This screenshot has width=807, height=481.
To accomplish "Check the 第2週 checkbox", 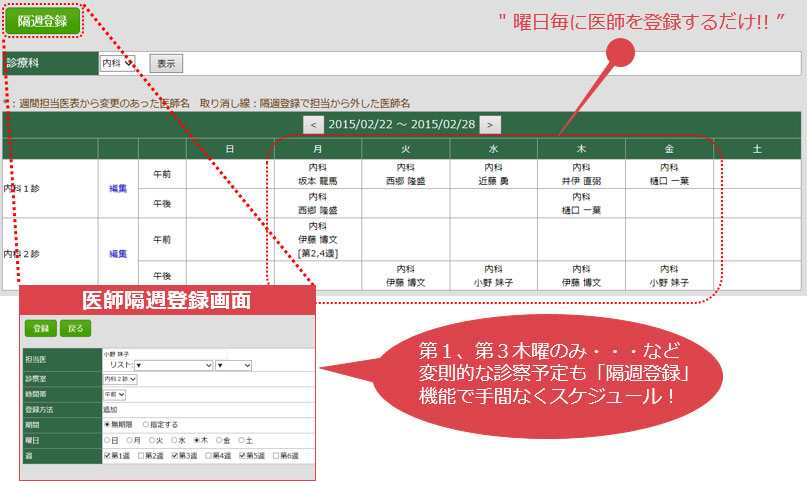I will coord(141,455).
